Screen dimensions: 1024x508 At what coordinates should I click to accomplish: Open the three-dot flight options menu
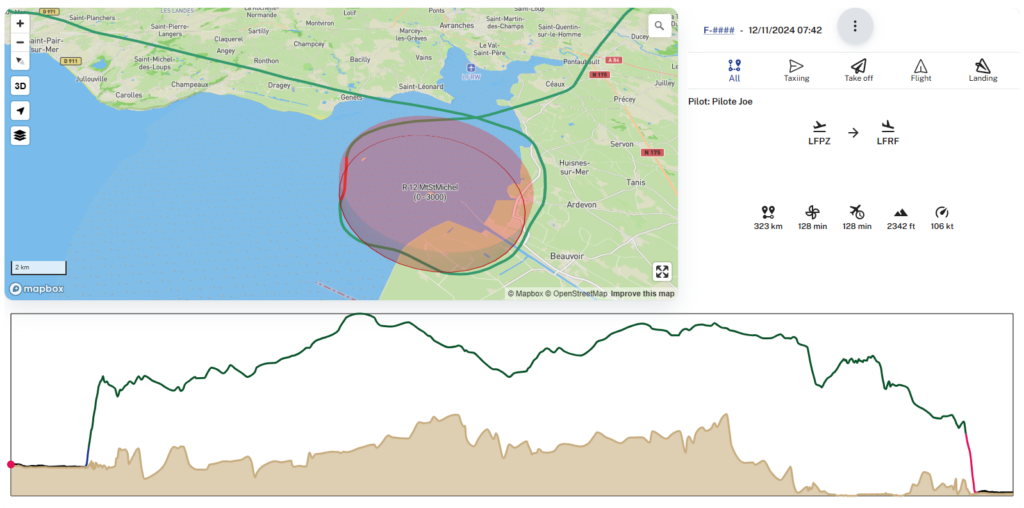coord(854,26)
